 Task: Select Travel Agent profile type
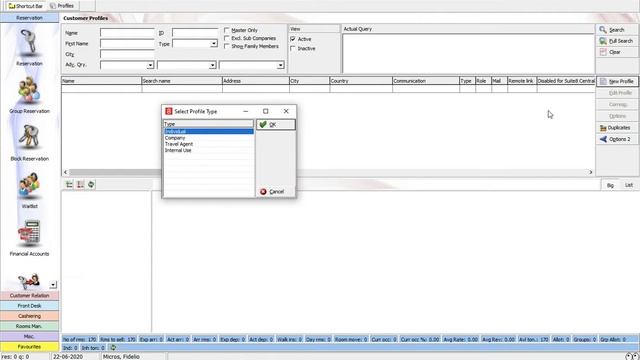(x=209, y=144)
